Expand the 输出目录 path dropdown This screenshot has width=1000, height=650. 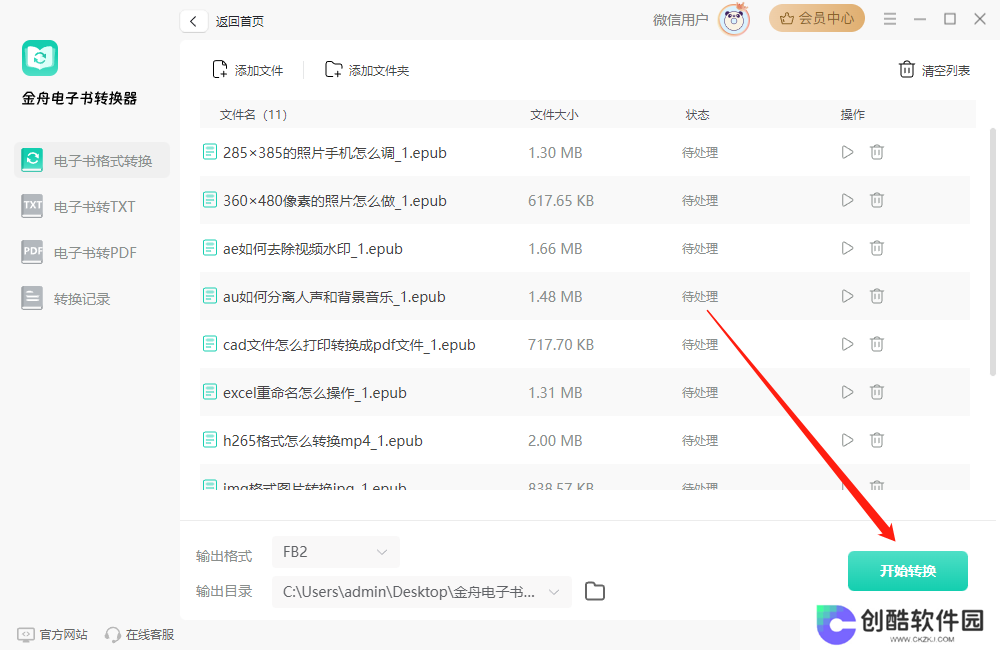coord(554,592)
